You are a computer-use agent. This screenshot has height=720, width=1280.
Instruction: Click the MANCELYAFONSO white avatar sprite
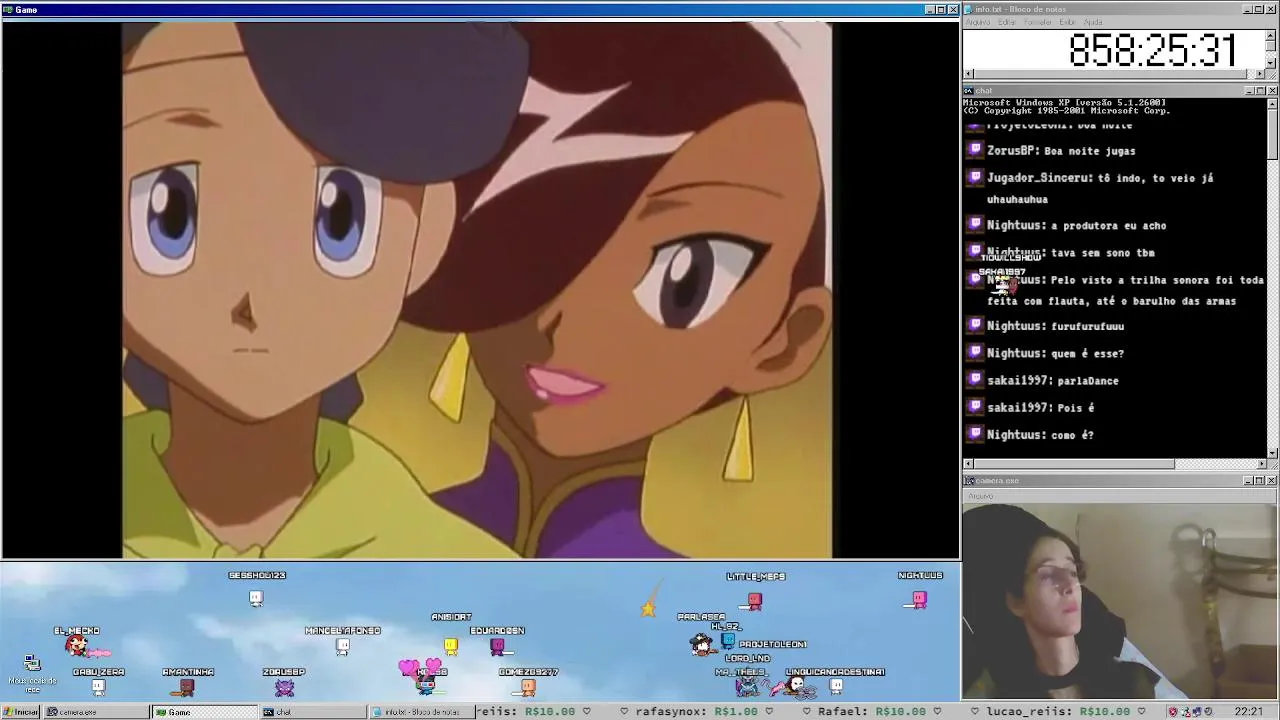tap(343, 647)
